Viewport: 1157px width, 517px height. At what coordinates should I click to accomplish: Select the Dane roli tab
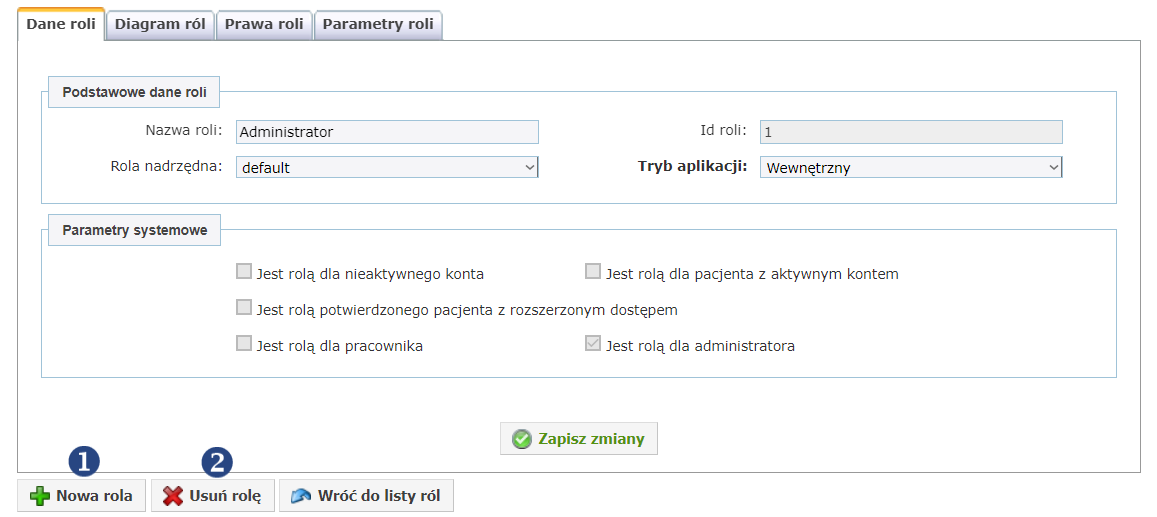click(x=61, y=24)
